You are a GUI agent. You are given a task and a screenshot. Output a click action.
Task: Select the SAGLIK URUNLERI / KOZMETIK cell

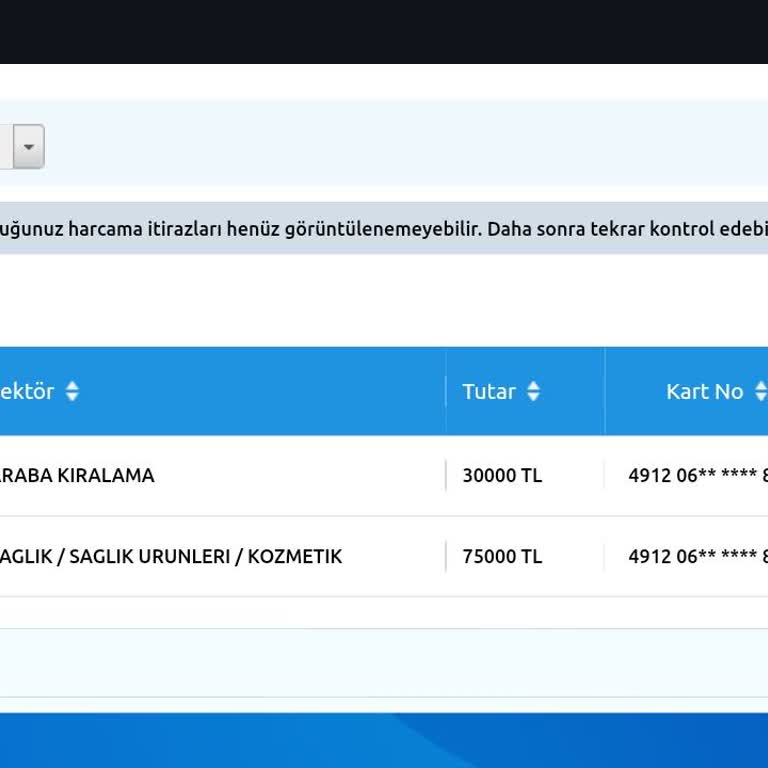click(171, 556)
